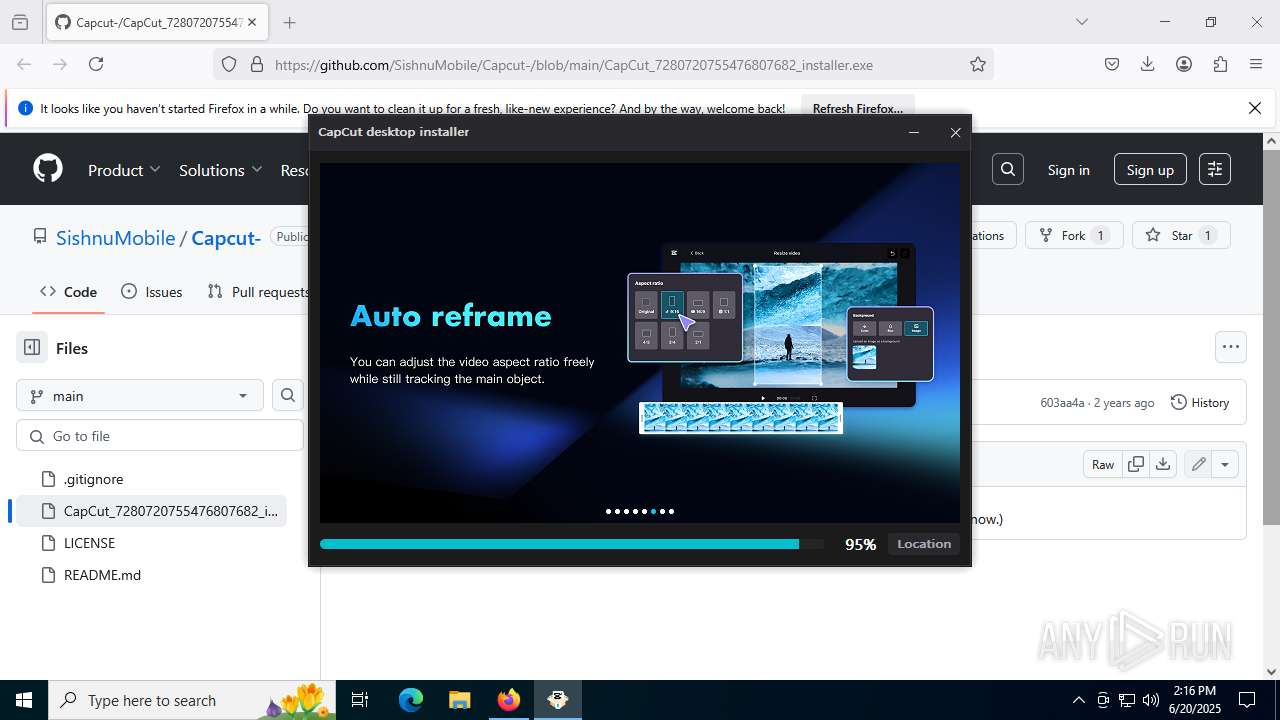Click the Type here to search box
This screenshot has height=720, width=1280.
point(192,700)
